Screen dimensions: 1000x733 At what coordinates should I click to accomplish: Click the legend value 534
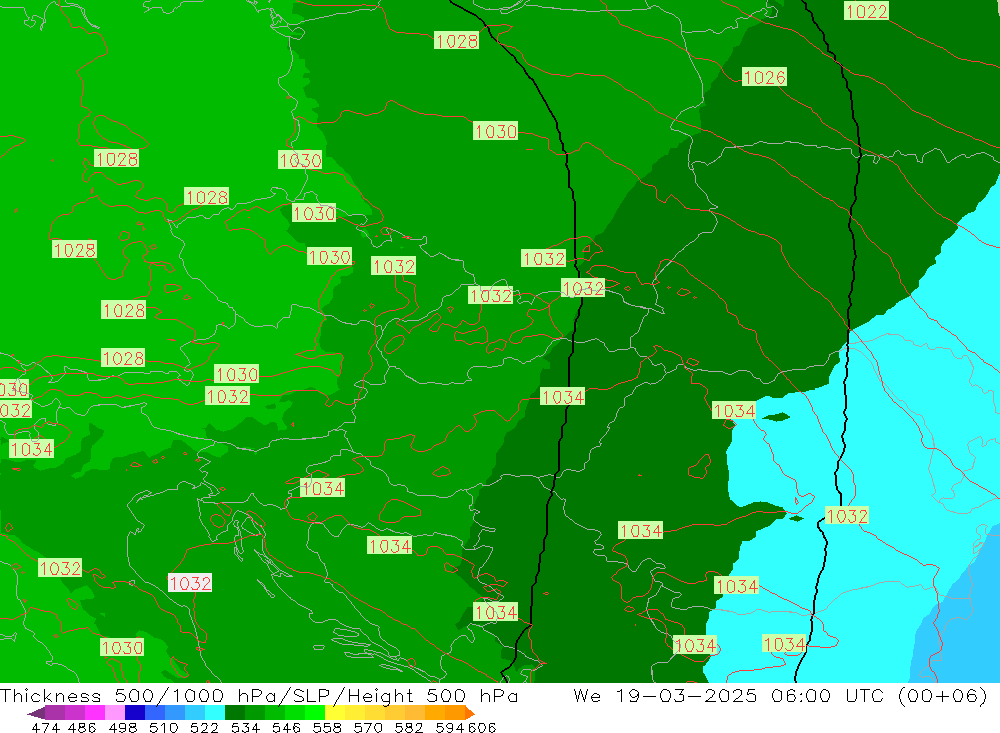tap(245, 727)
